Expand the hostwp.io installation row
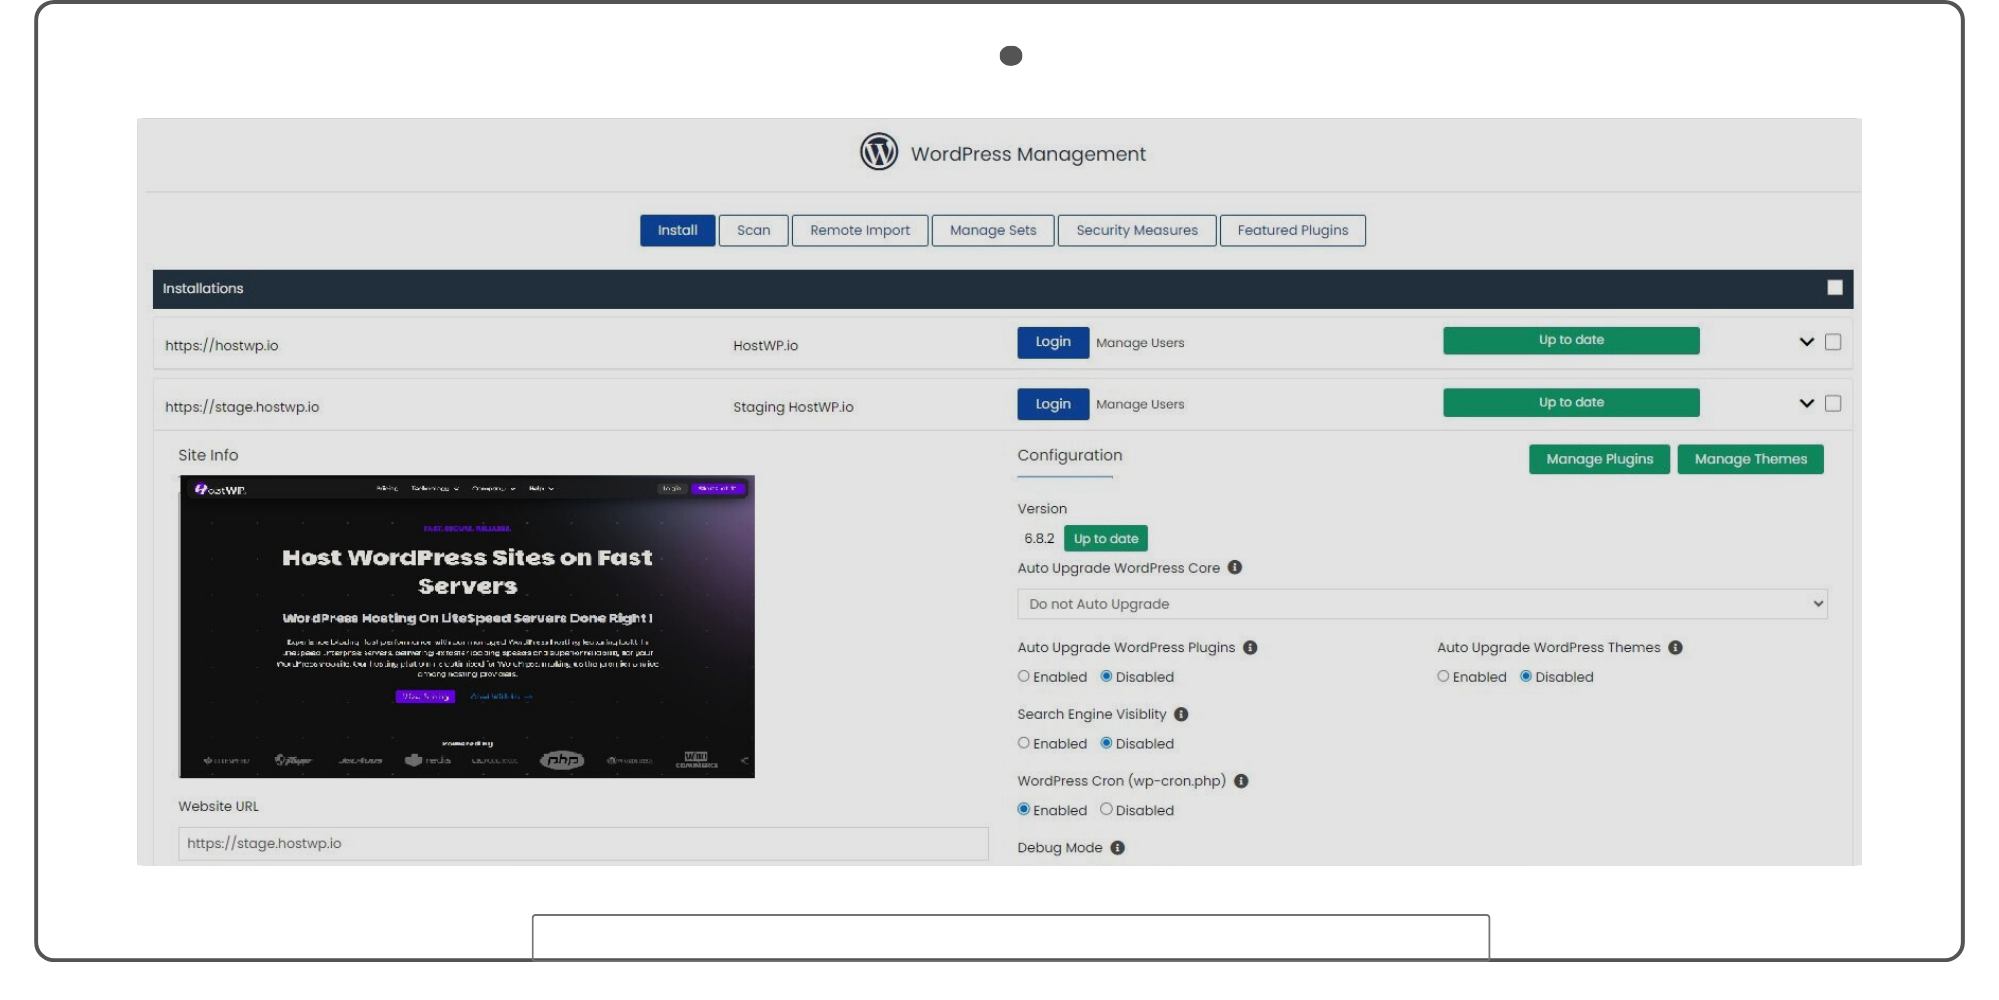This screenshot has height=1000, width=1999. 1807,341
